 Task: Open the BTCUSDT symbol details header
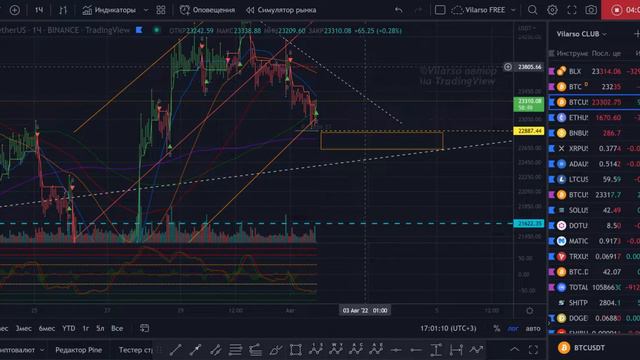(582, 348)
